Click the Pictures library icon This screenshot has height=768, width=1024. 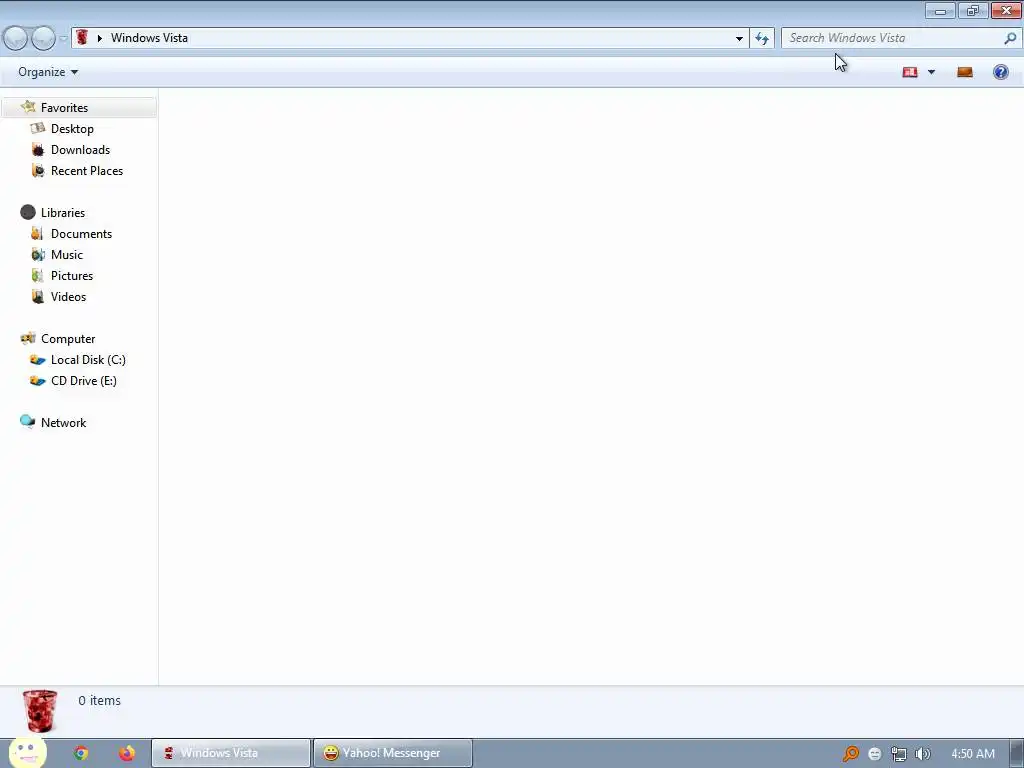coord(37,276)
